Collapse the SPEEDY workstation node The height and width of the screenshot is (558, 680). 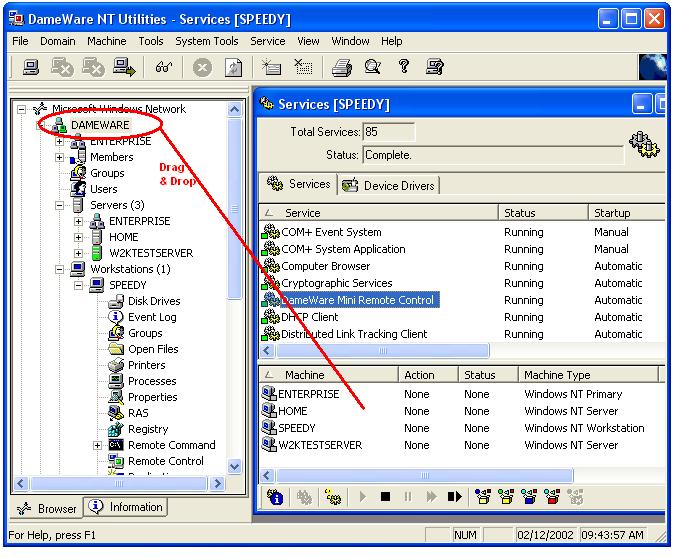78,285
